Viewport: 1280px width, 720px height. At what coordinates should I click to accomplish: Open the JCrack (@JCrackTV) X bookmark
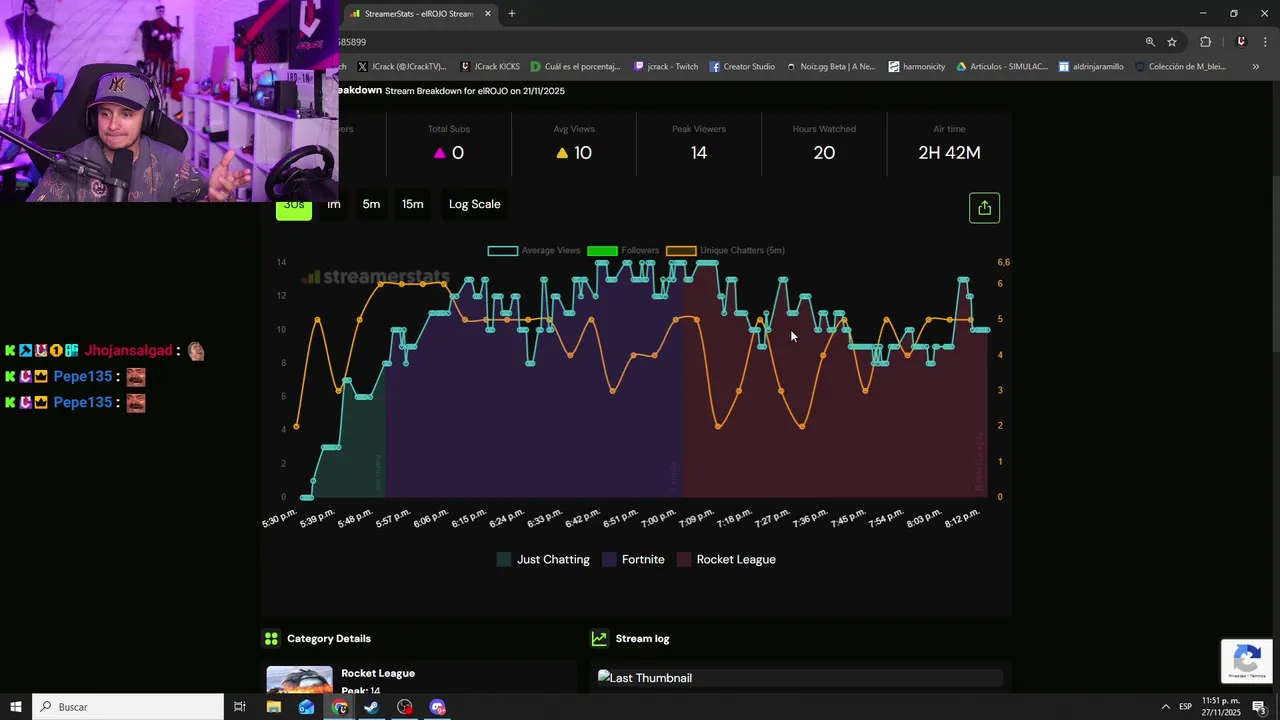tap(402, 67)
